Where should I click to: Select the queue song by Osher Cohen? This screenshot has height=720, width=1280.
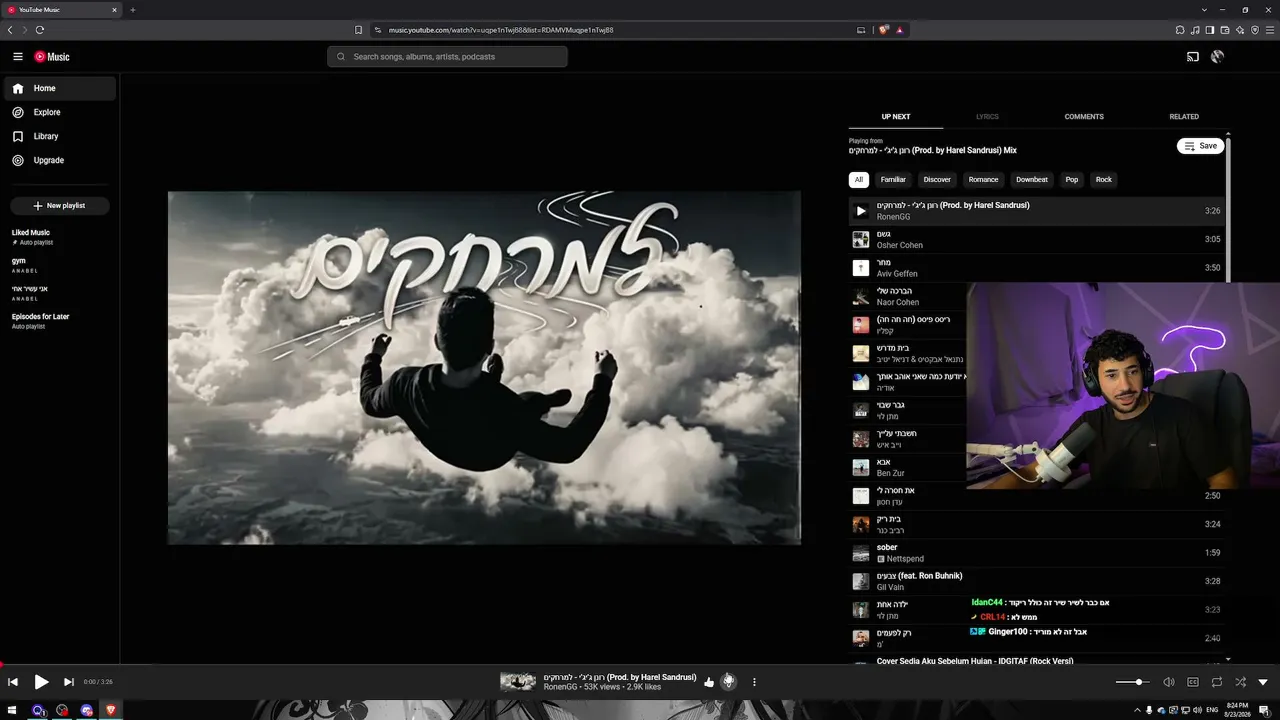coord(1036,240)
